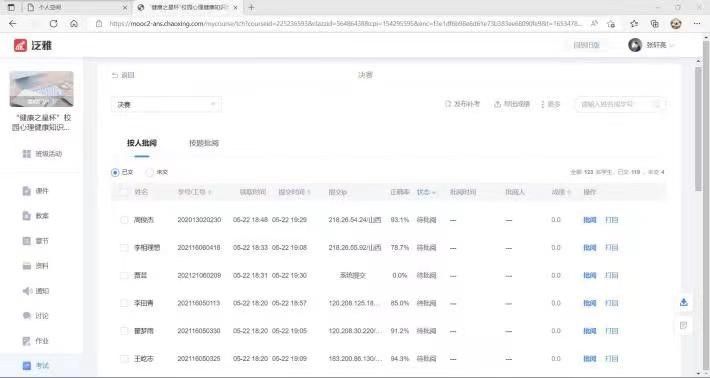Image resolution: width=710 pixels, height=378 pixels.
Task: Click floating download icon on right edge
Action: (x=684, y=302)
